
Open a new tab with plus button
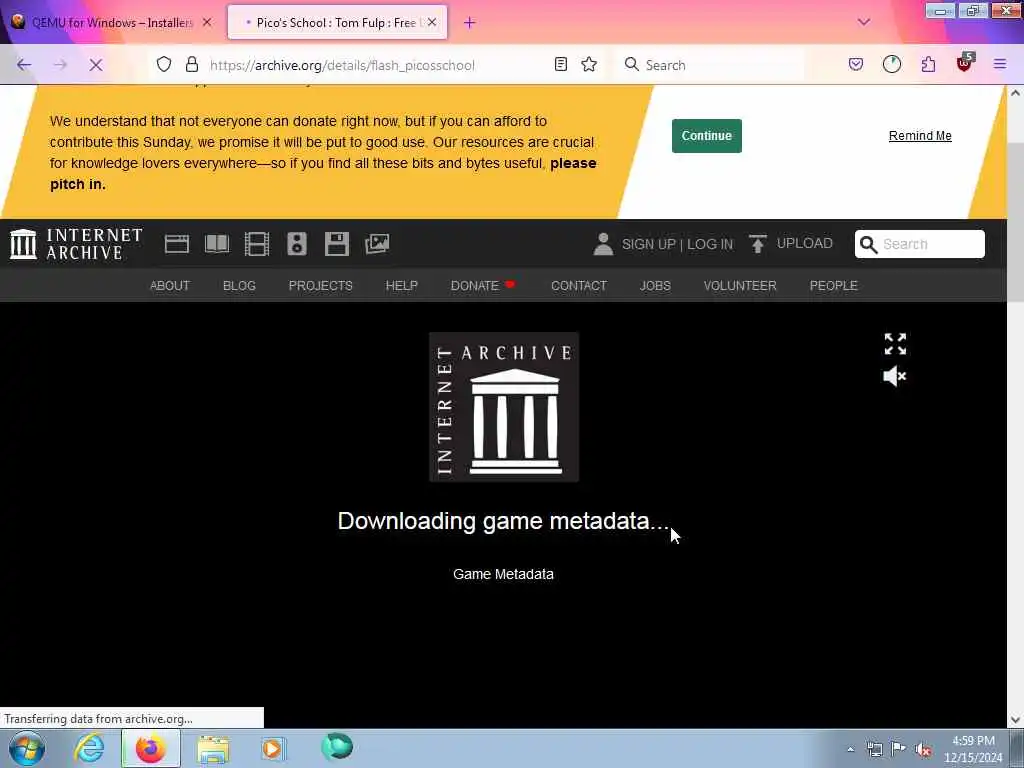click(x=470, y=23)
